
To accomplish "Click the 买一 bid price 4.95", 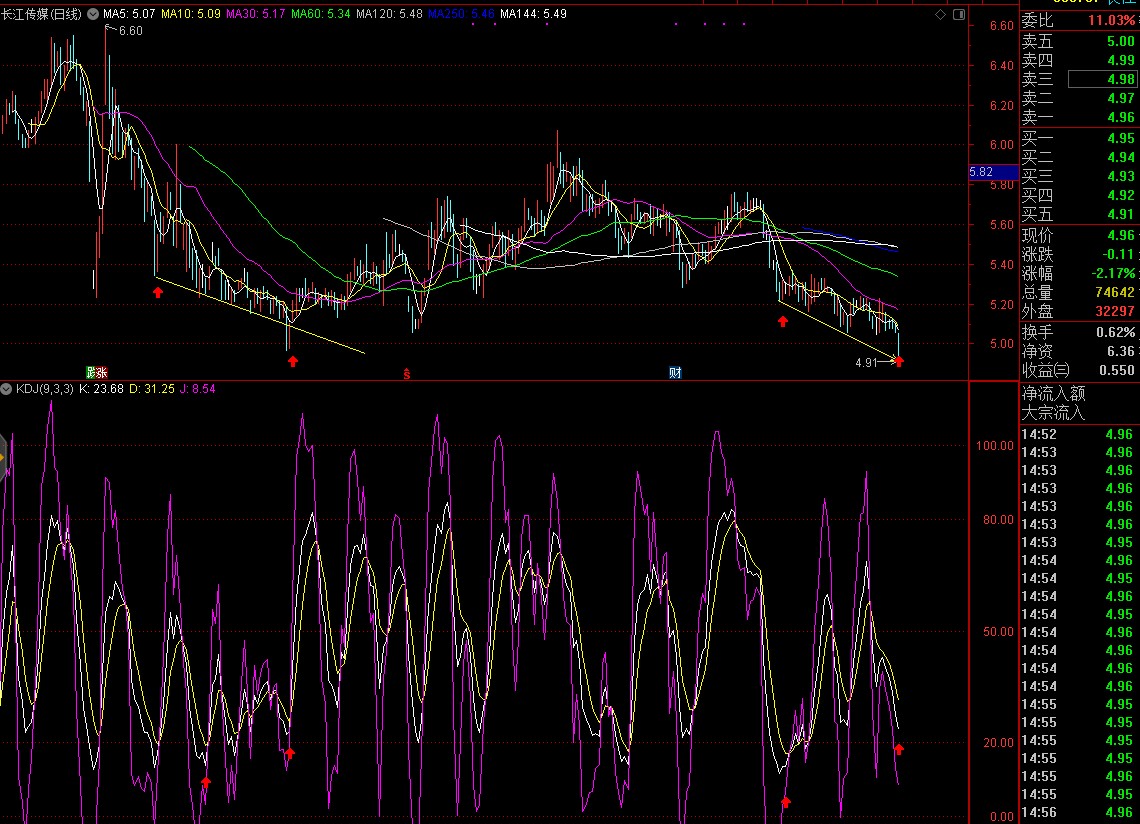I will coord(1119,138).
